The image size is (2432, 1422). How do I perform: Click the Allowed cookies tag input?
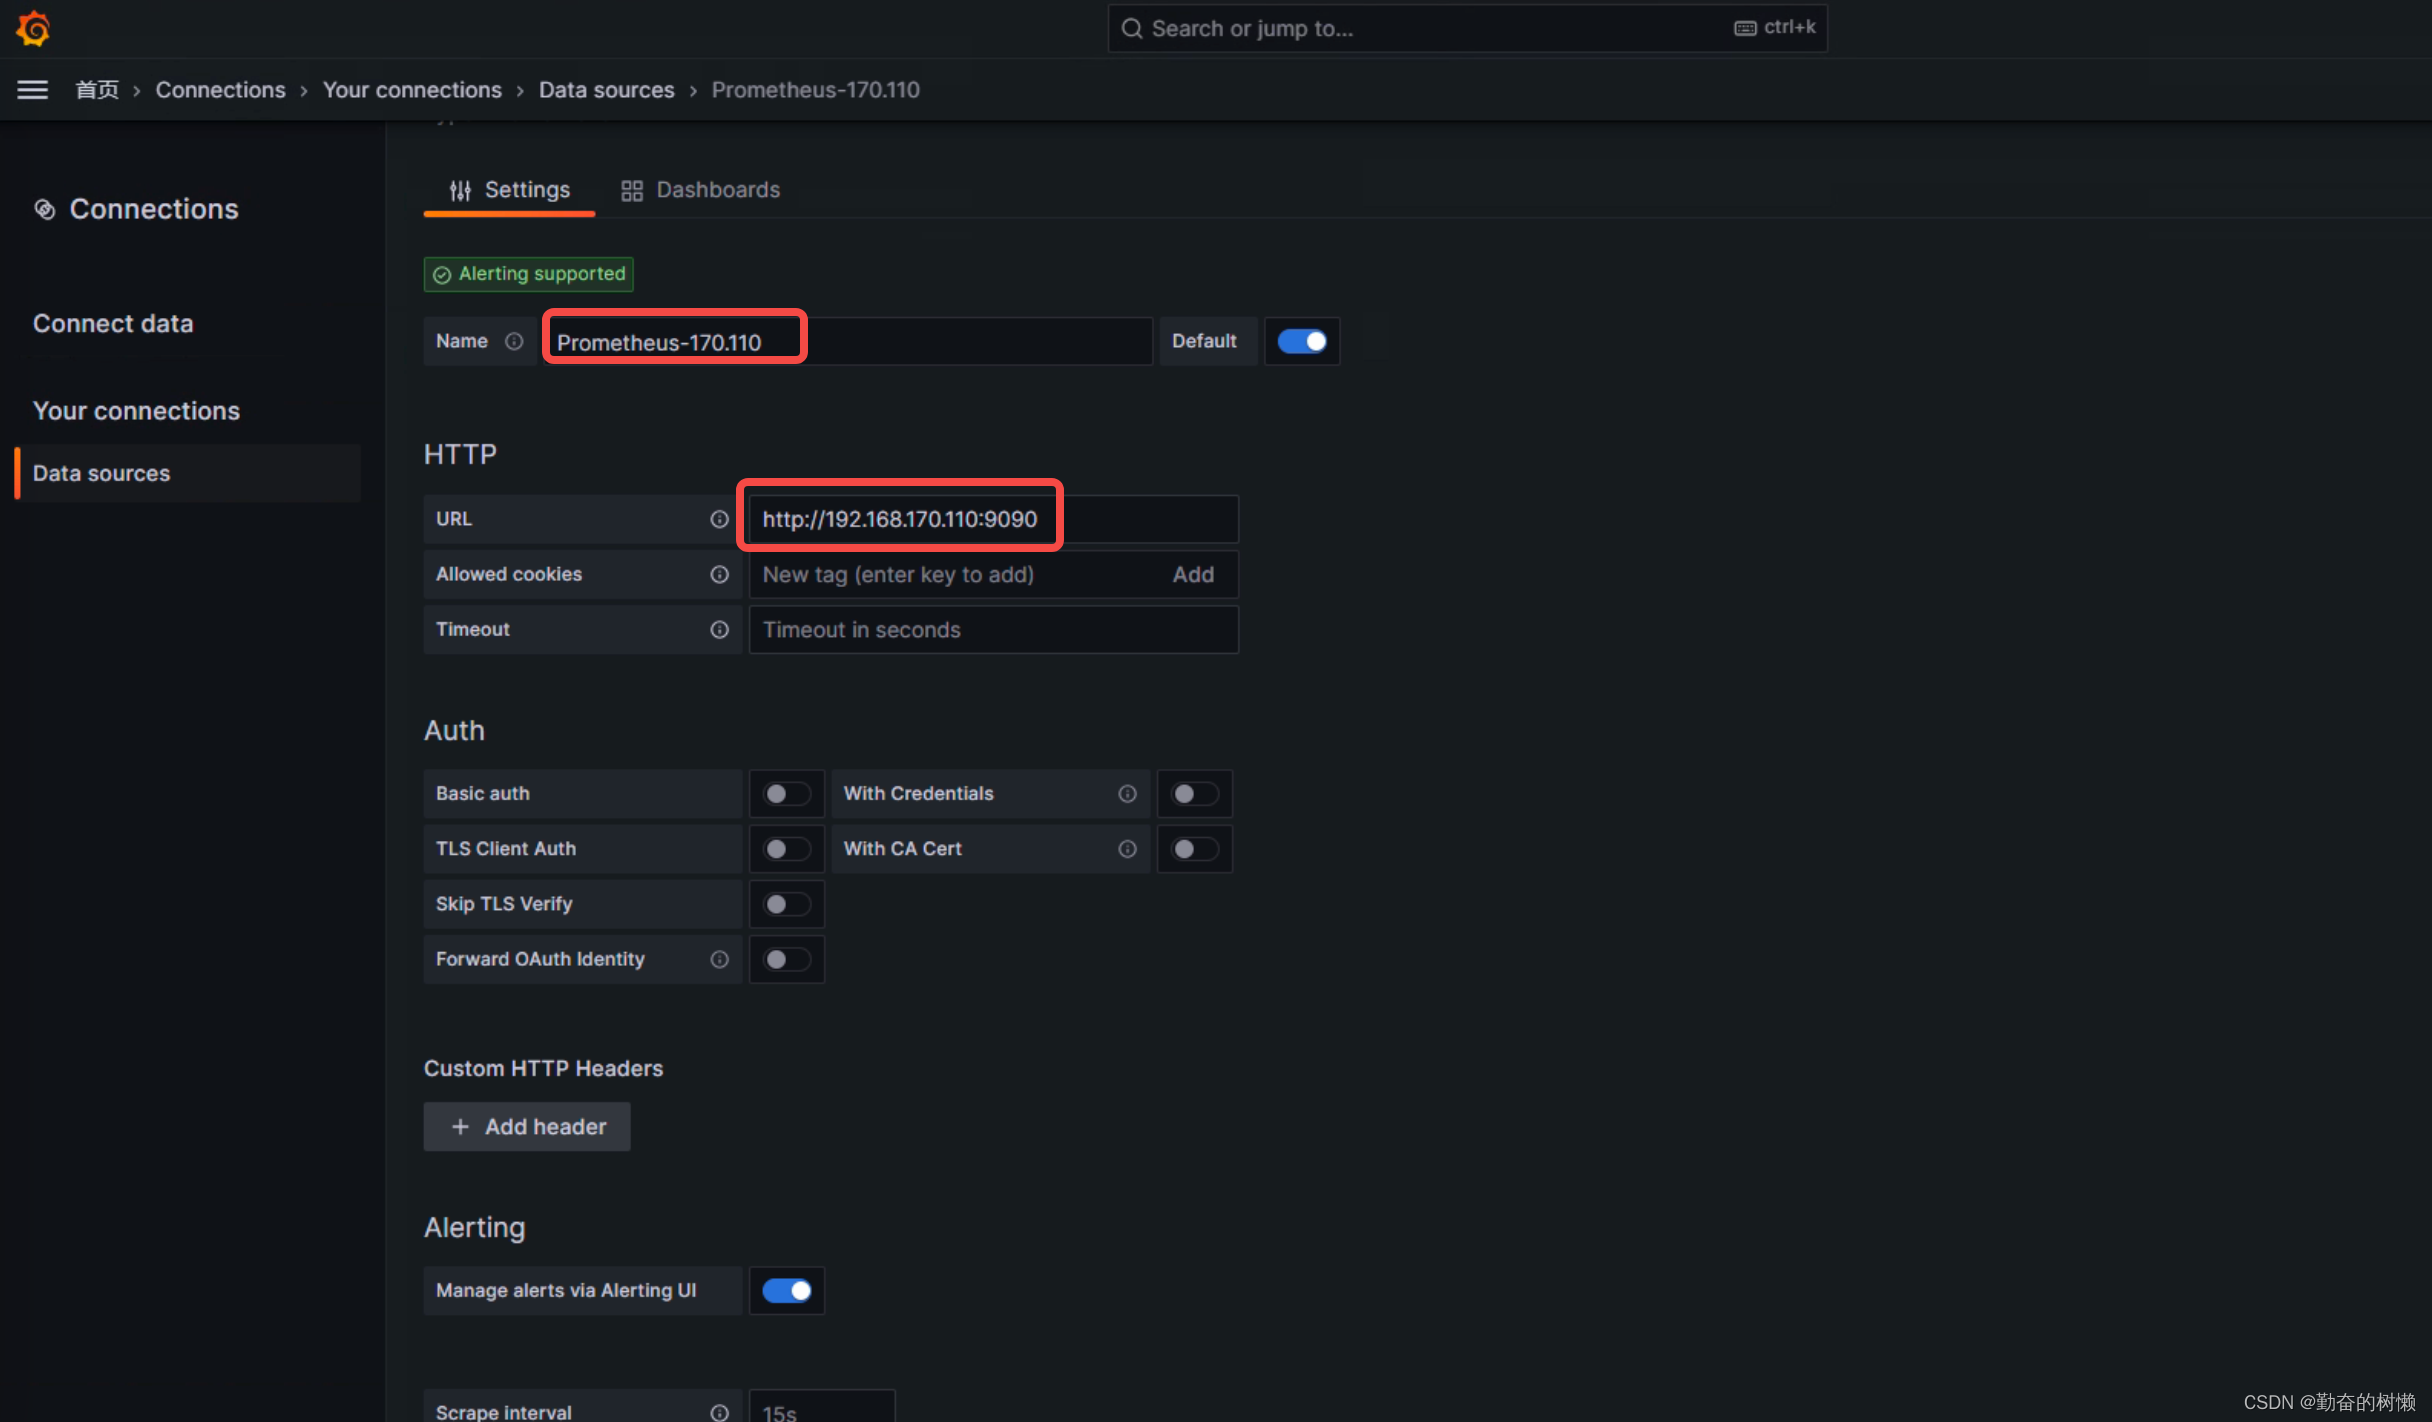pos(955,575)
